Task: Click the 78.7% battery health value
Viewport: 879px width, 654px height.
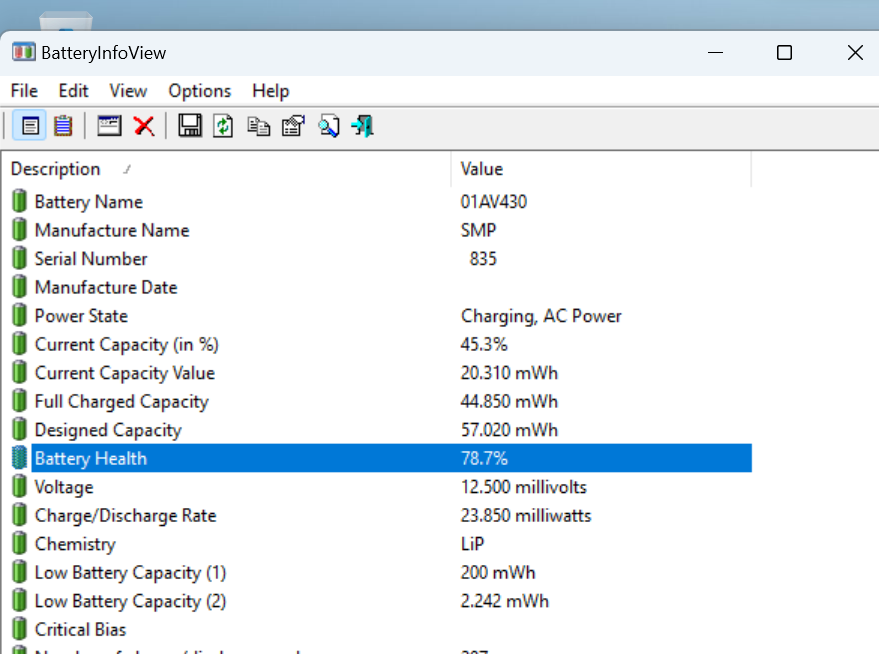Action: (484, 458)
